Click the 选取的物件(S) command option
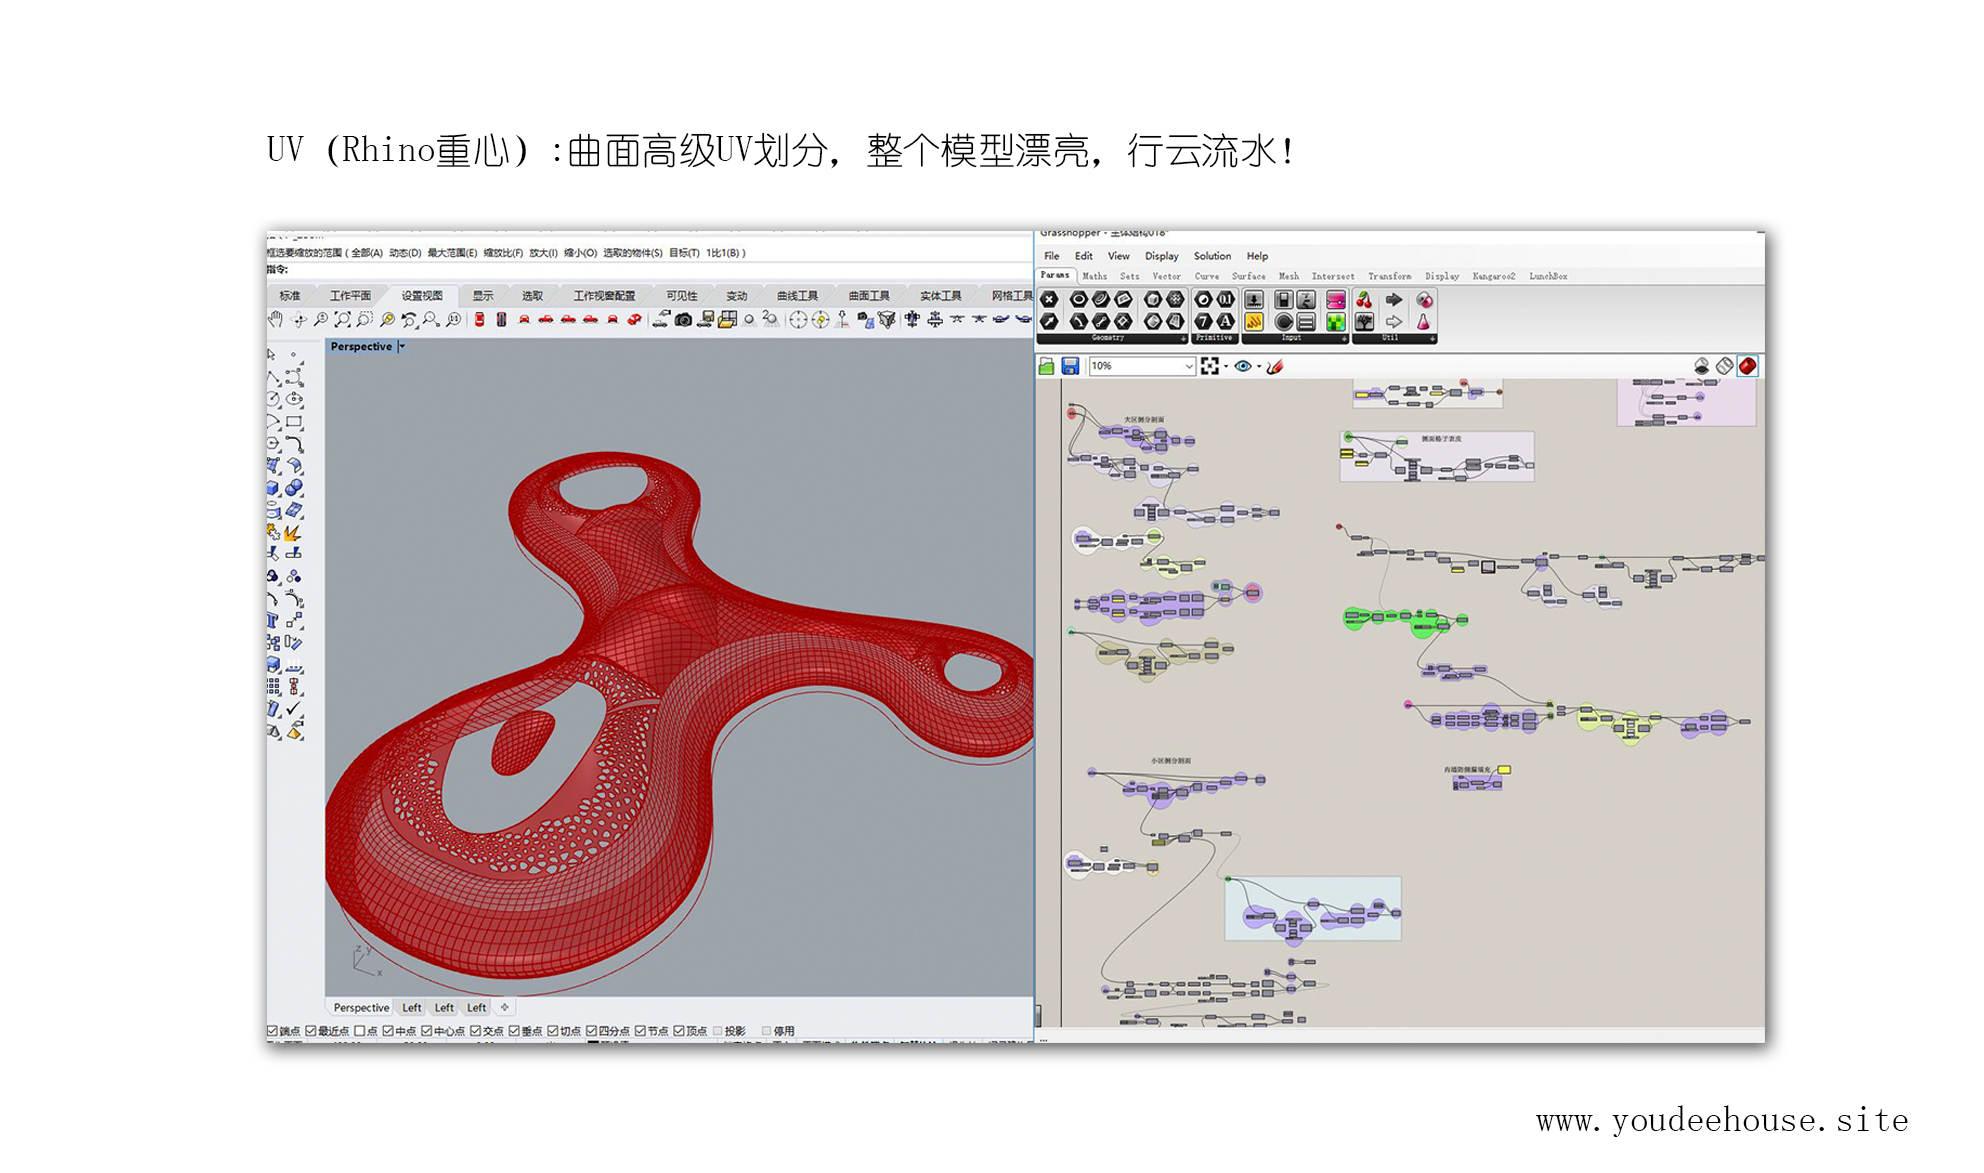1984x1173 pixels. [632, 253]
